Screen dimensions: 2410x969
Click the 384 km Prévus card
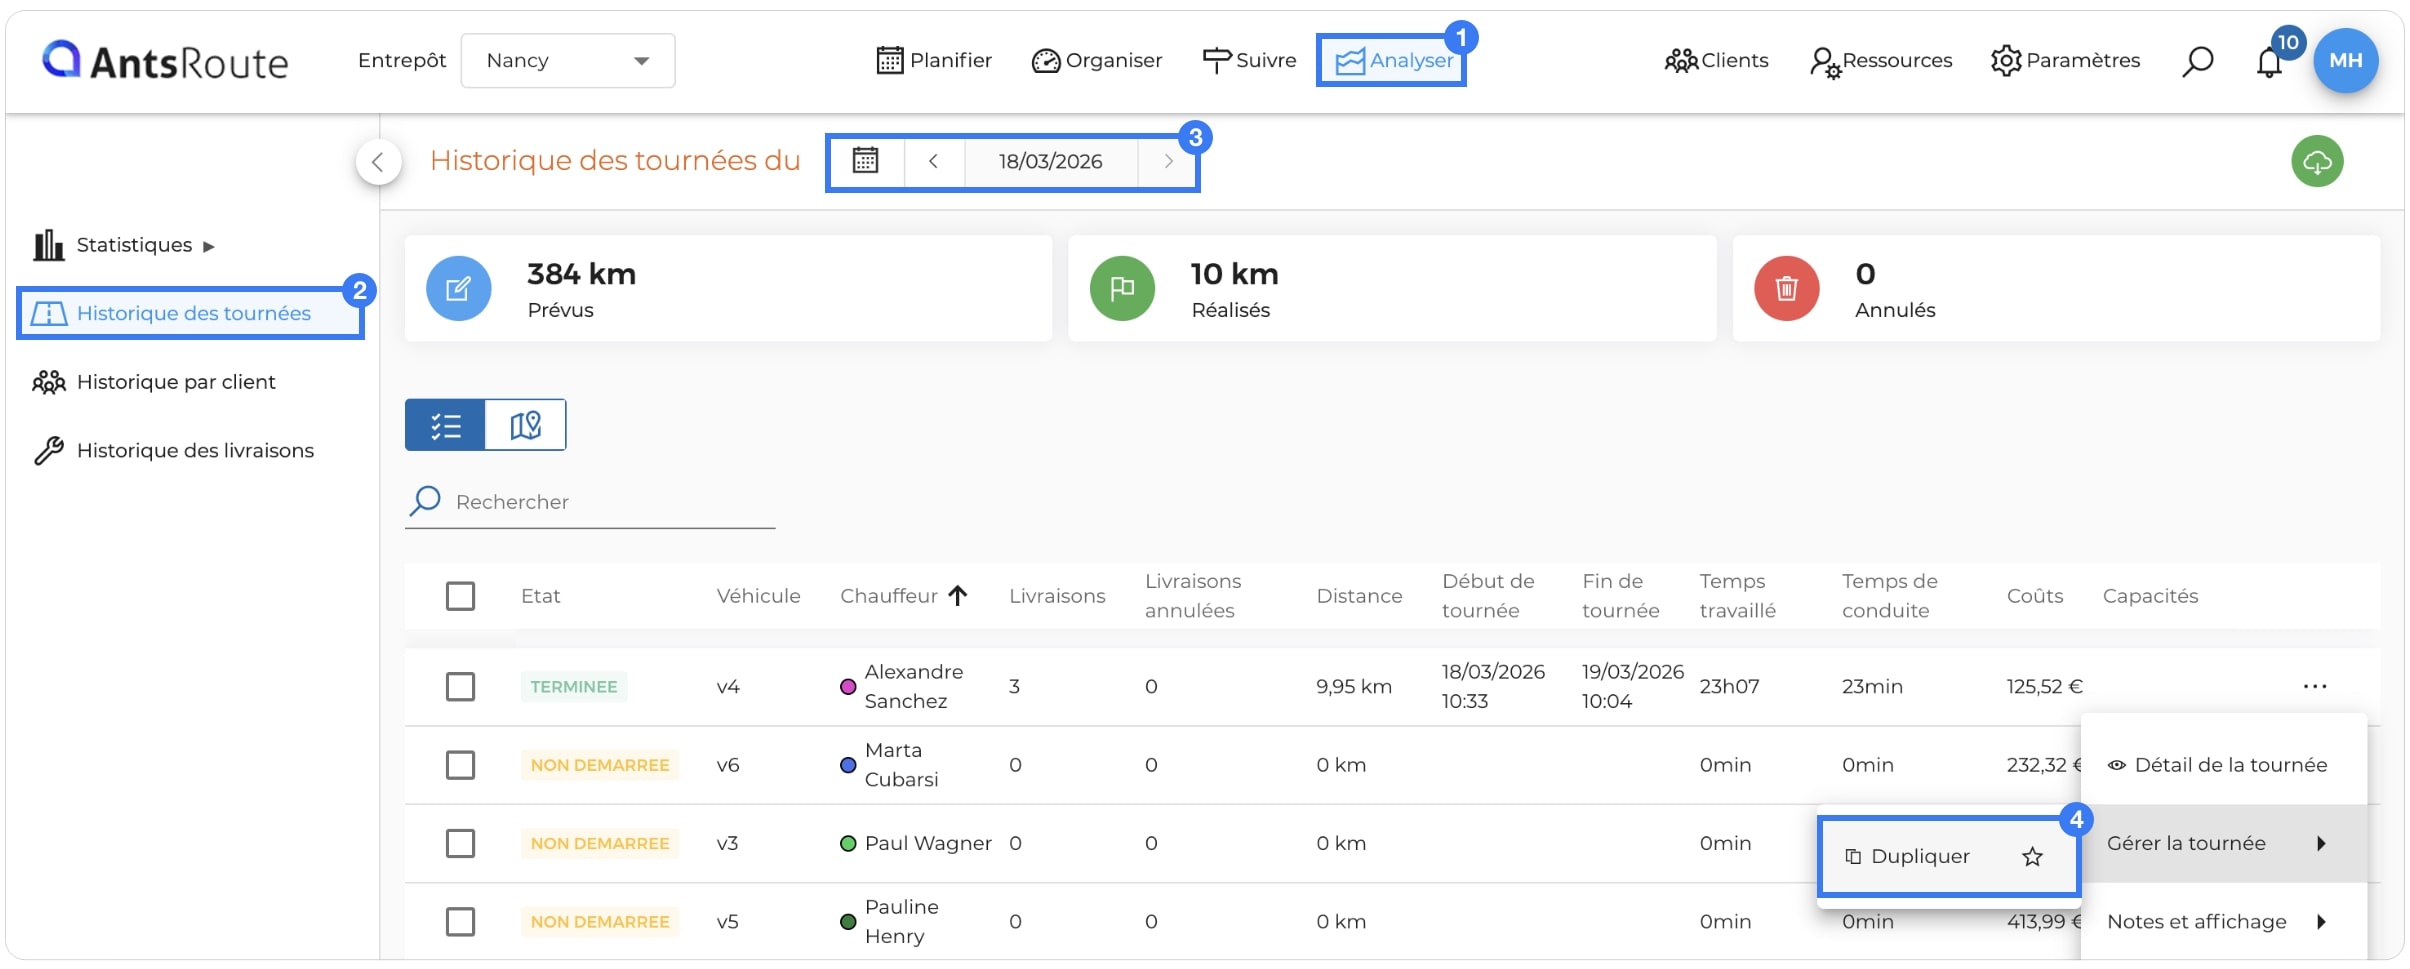pos(728,289)
